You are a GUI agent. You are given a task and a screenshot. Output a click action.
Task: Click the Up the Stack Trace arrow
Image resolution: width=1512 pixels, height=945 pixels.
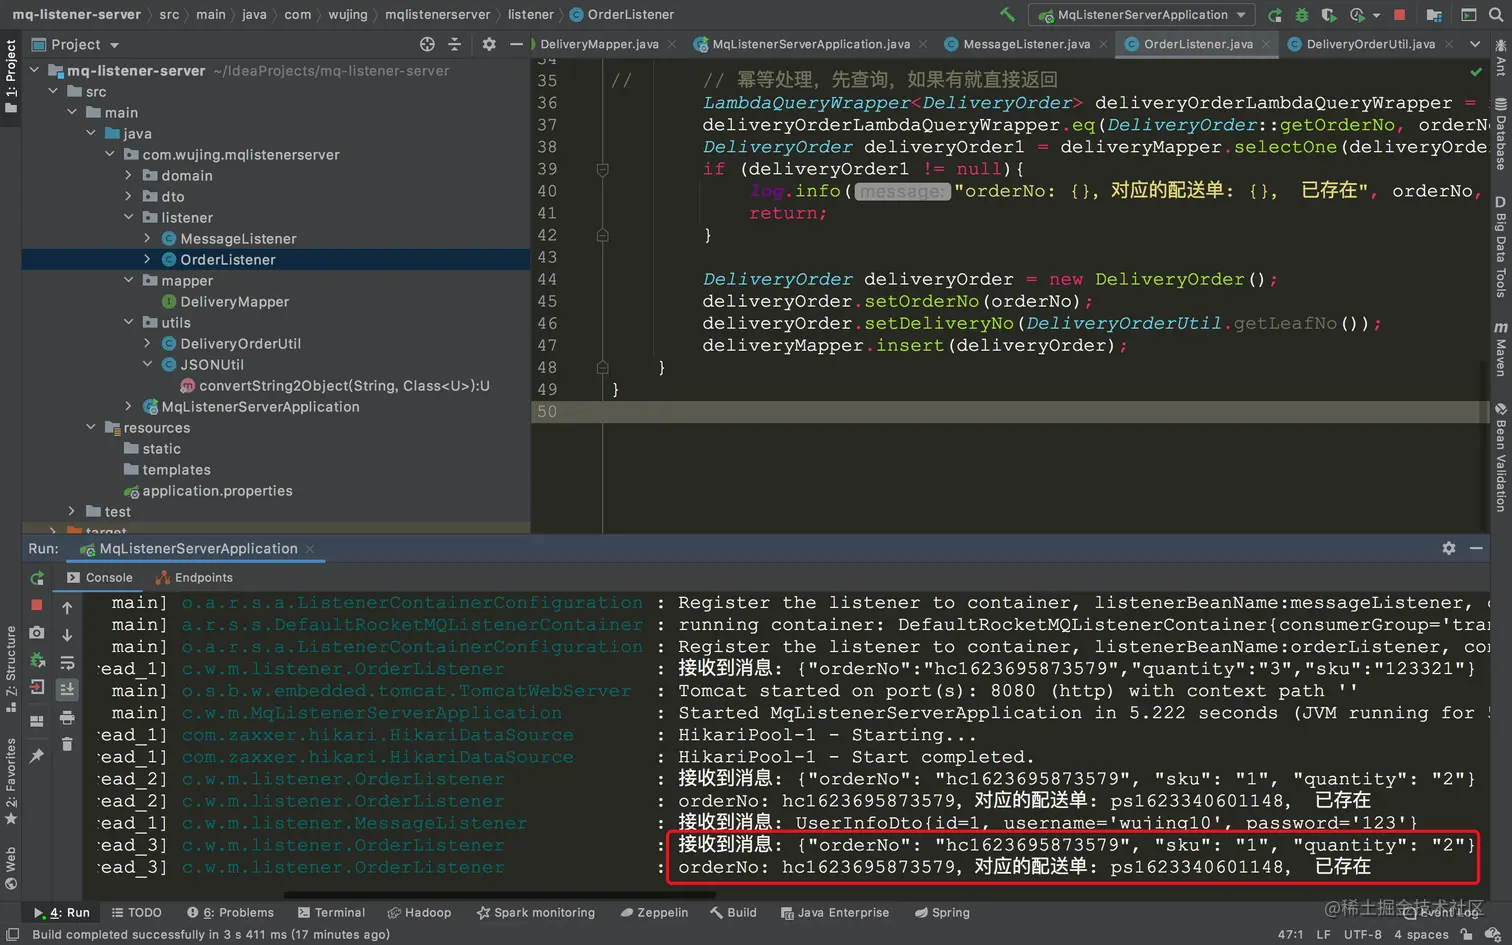(x=67, y=608)
